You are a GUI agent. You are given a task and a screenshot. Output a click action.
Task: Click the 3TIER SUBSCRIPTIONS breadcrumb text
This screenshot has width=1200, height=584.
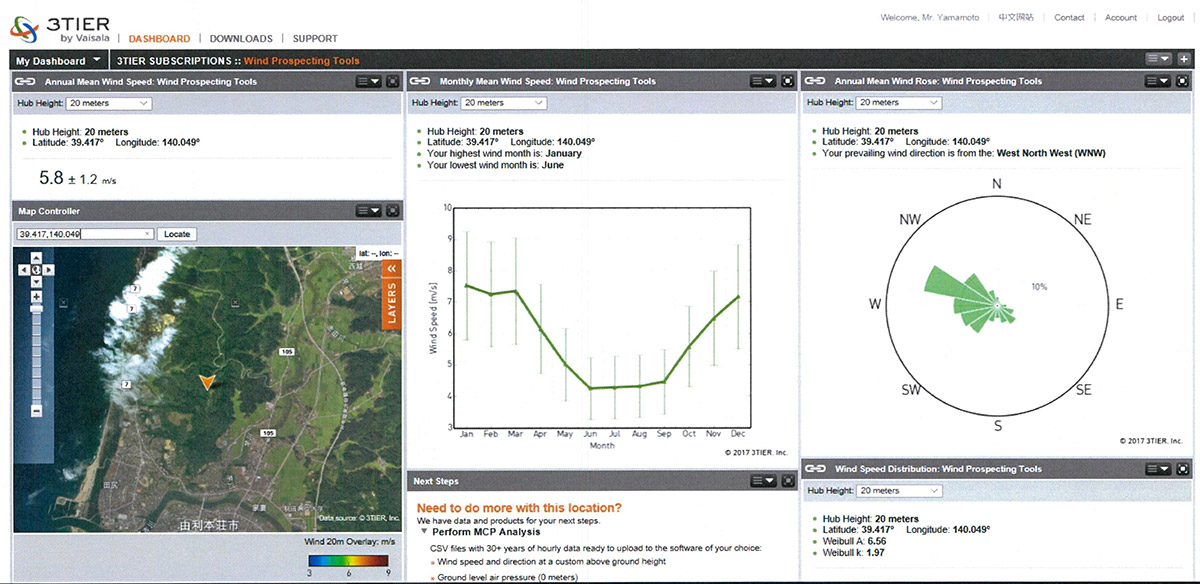(173, 61)
